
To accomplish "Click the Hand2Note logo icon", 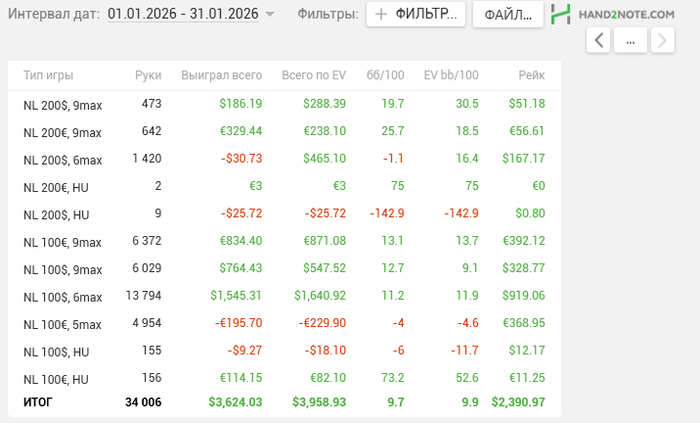I will coord(561,14).
